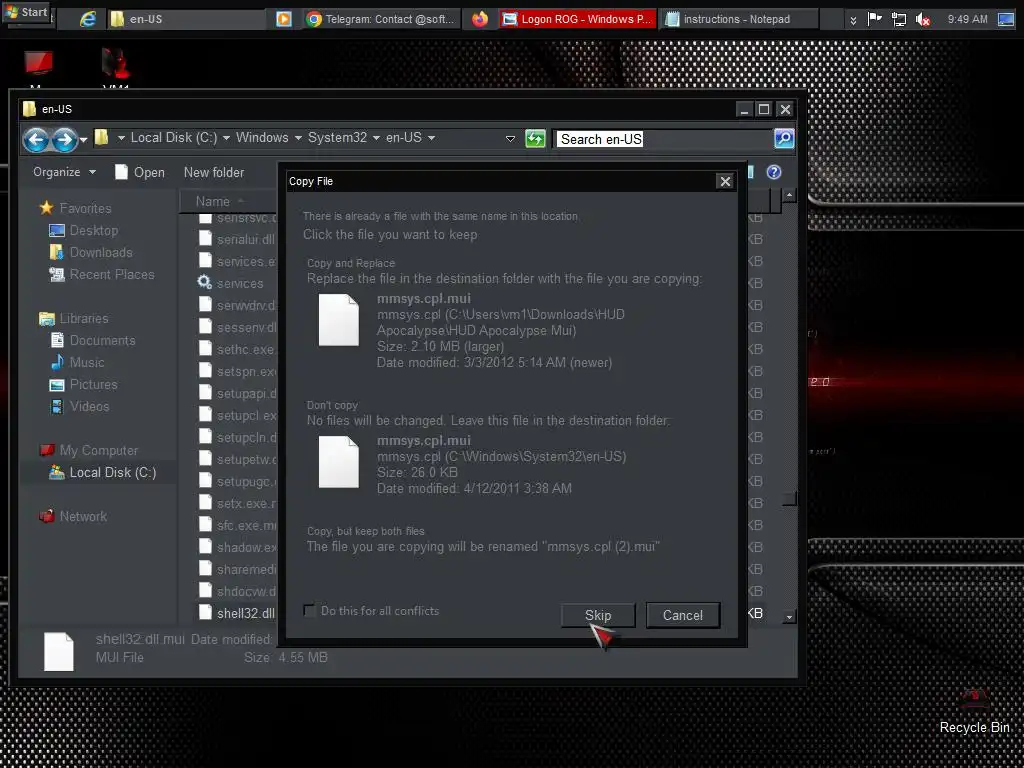The height and width of the screenshot is (768, 1024).
Task: Open recent pages dropdown arrow
Action: [x=84, y=139]
